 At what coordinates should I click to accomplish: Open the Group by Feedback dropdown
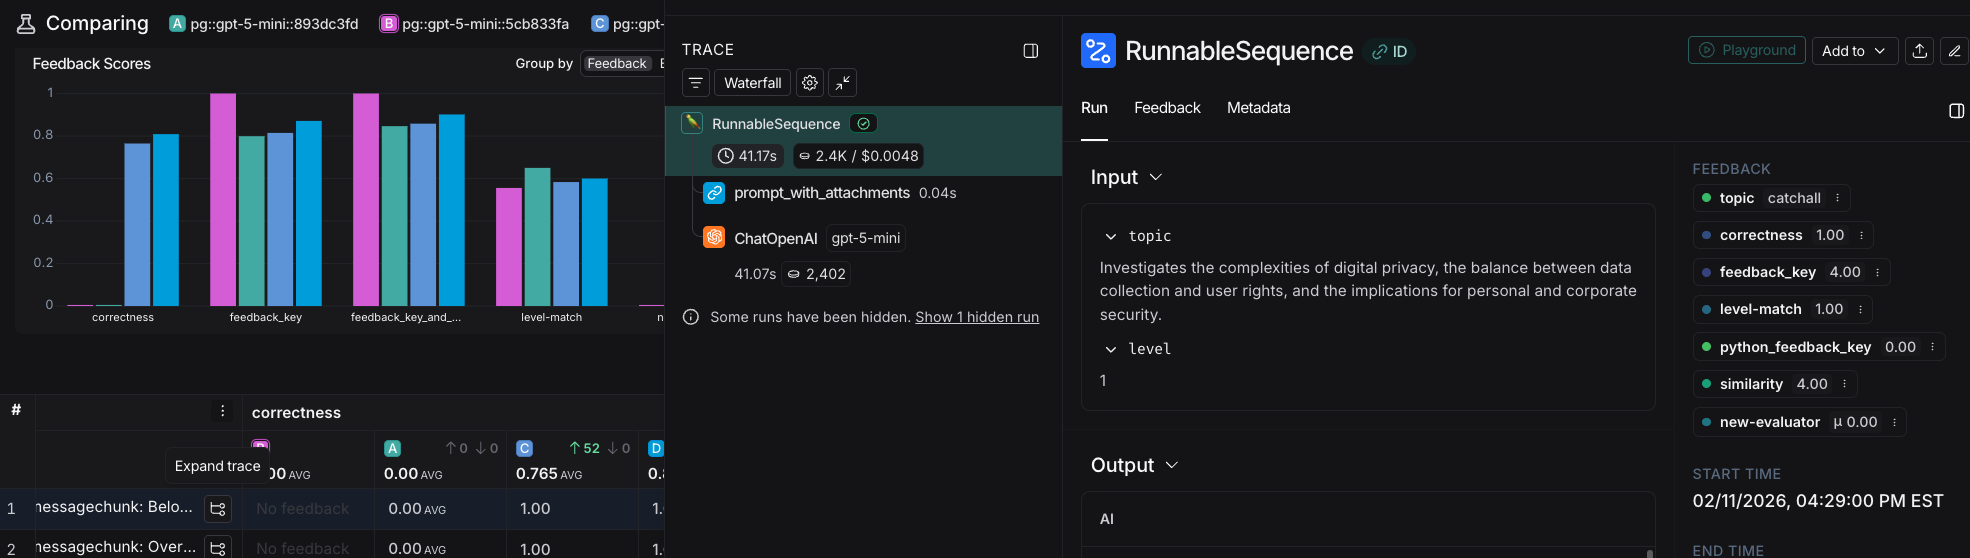coord(617,64)
